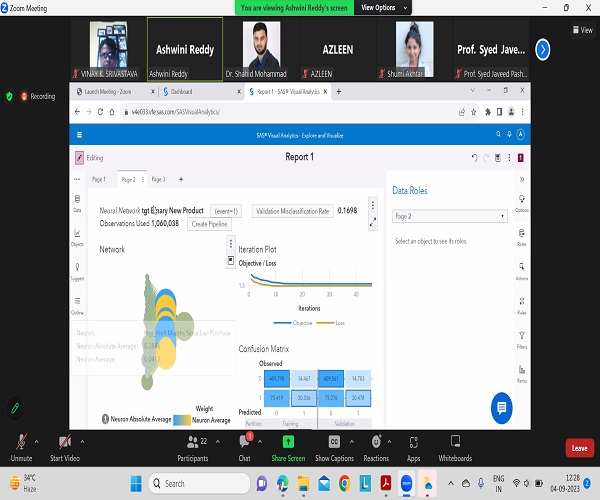Open browser extensions puzzle icon
600x500 pixels.
pyautogui.click(x=488, y=112)
